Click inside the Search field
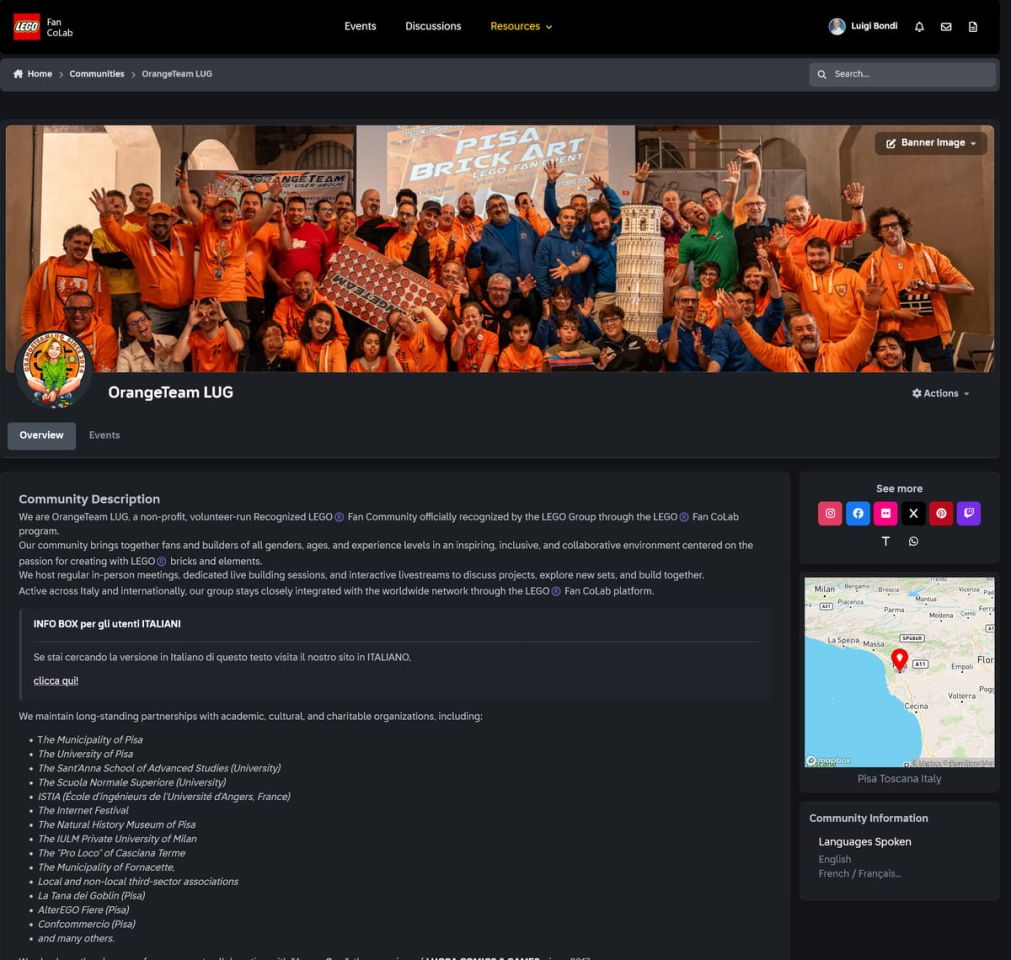Image resolution: width=1011 pixels, height=960 pixels. point(902,74)
